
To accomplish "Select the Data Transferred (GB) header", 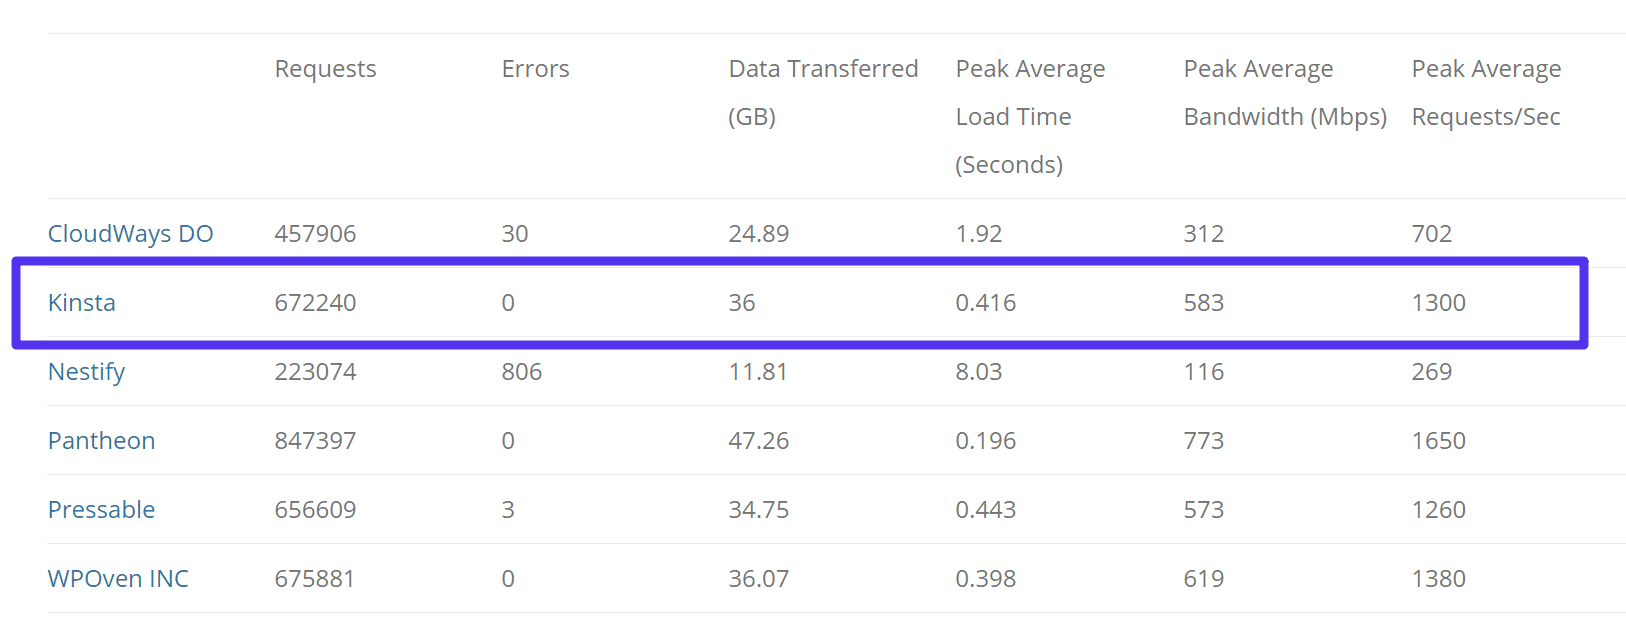I will click(x=823, y=92).
